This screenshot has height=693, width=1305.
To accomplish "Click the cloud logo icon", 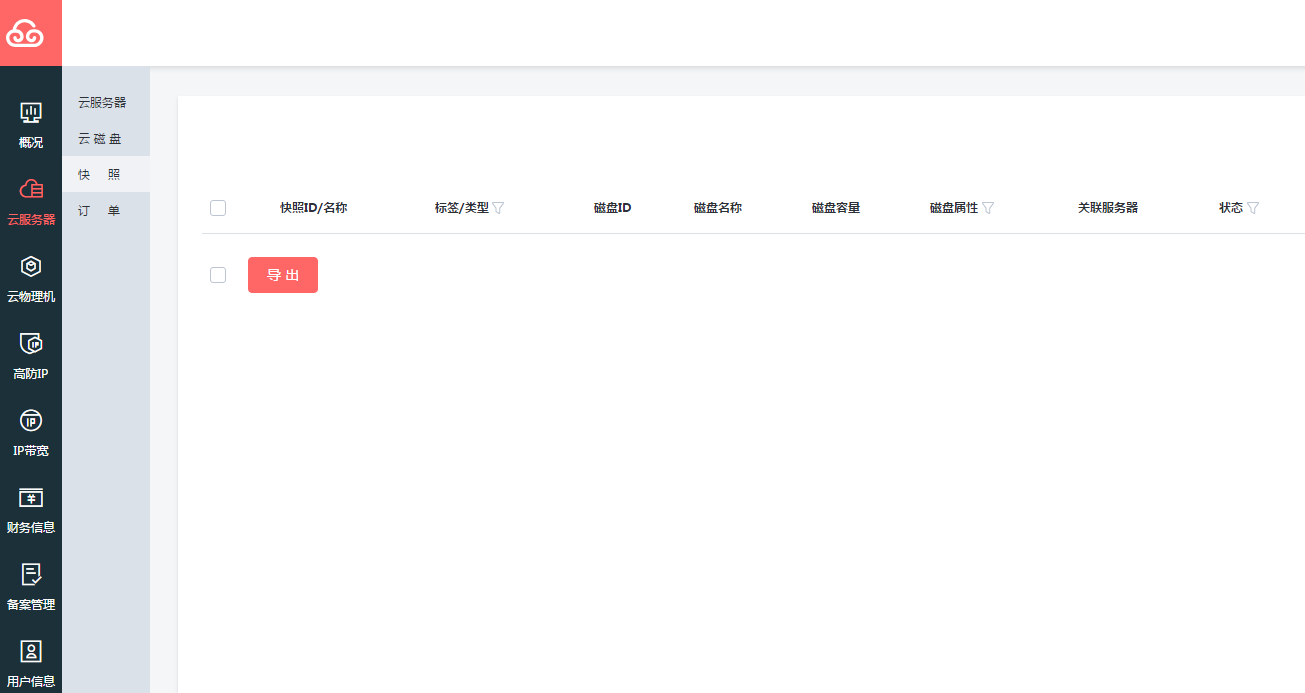I will tap(30, 34).
